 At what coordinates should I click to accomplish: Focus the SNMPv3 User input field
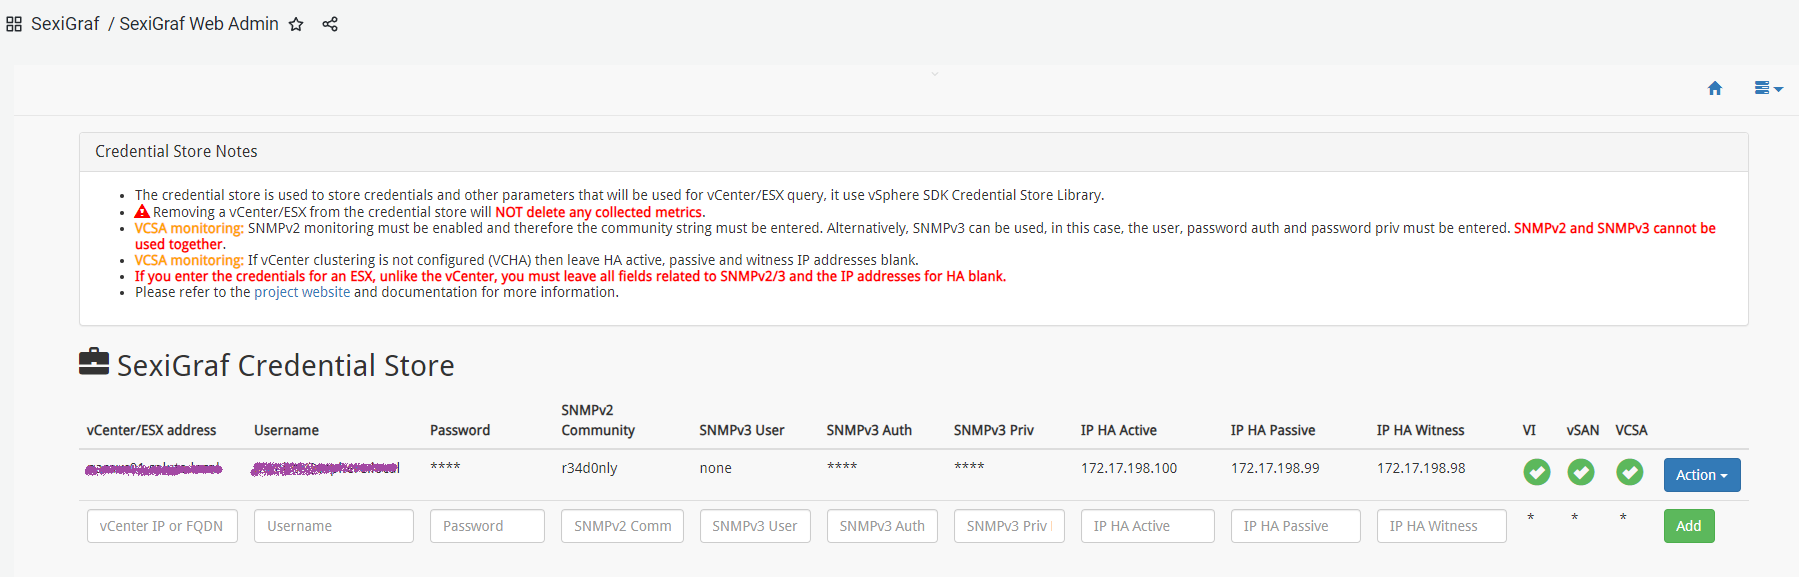[755, 526]
